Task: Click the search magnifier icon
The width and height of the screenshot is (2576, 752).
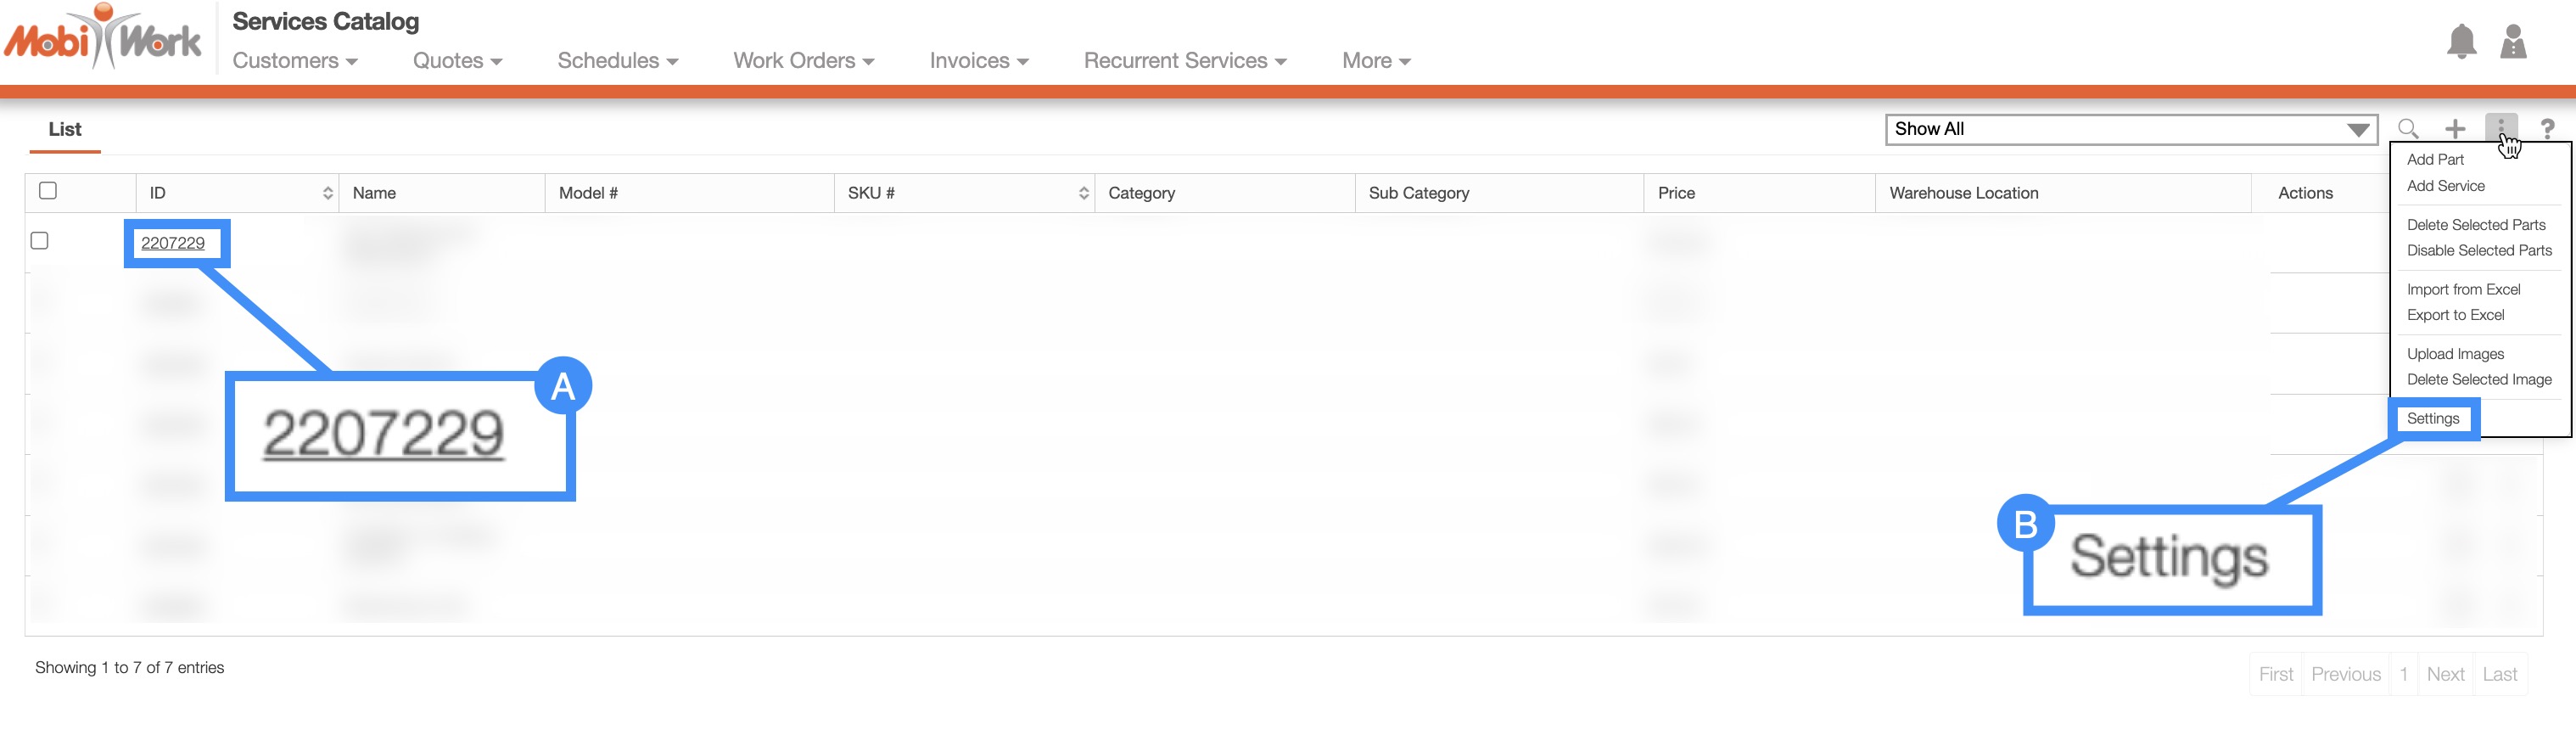Action: [x=2408, y=129]
